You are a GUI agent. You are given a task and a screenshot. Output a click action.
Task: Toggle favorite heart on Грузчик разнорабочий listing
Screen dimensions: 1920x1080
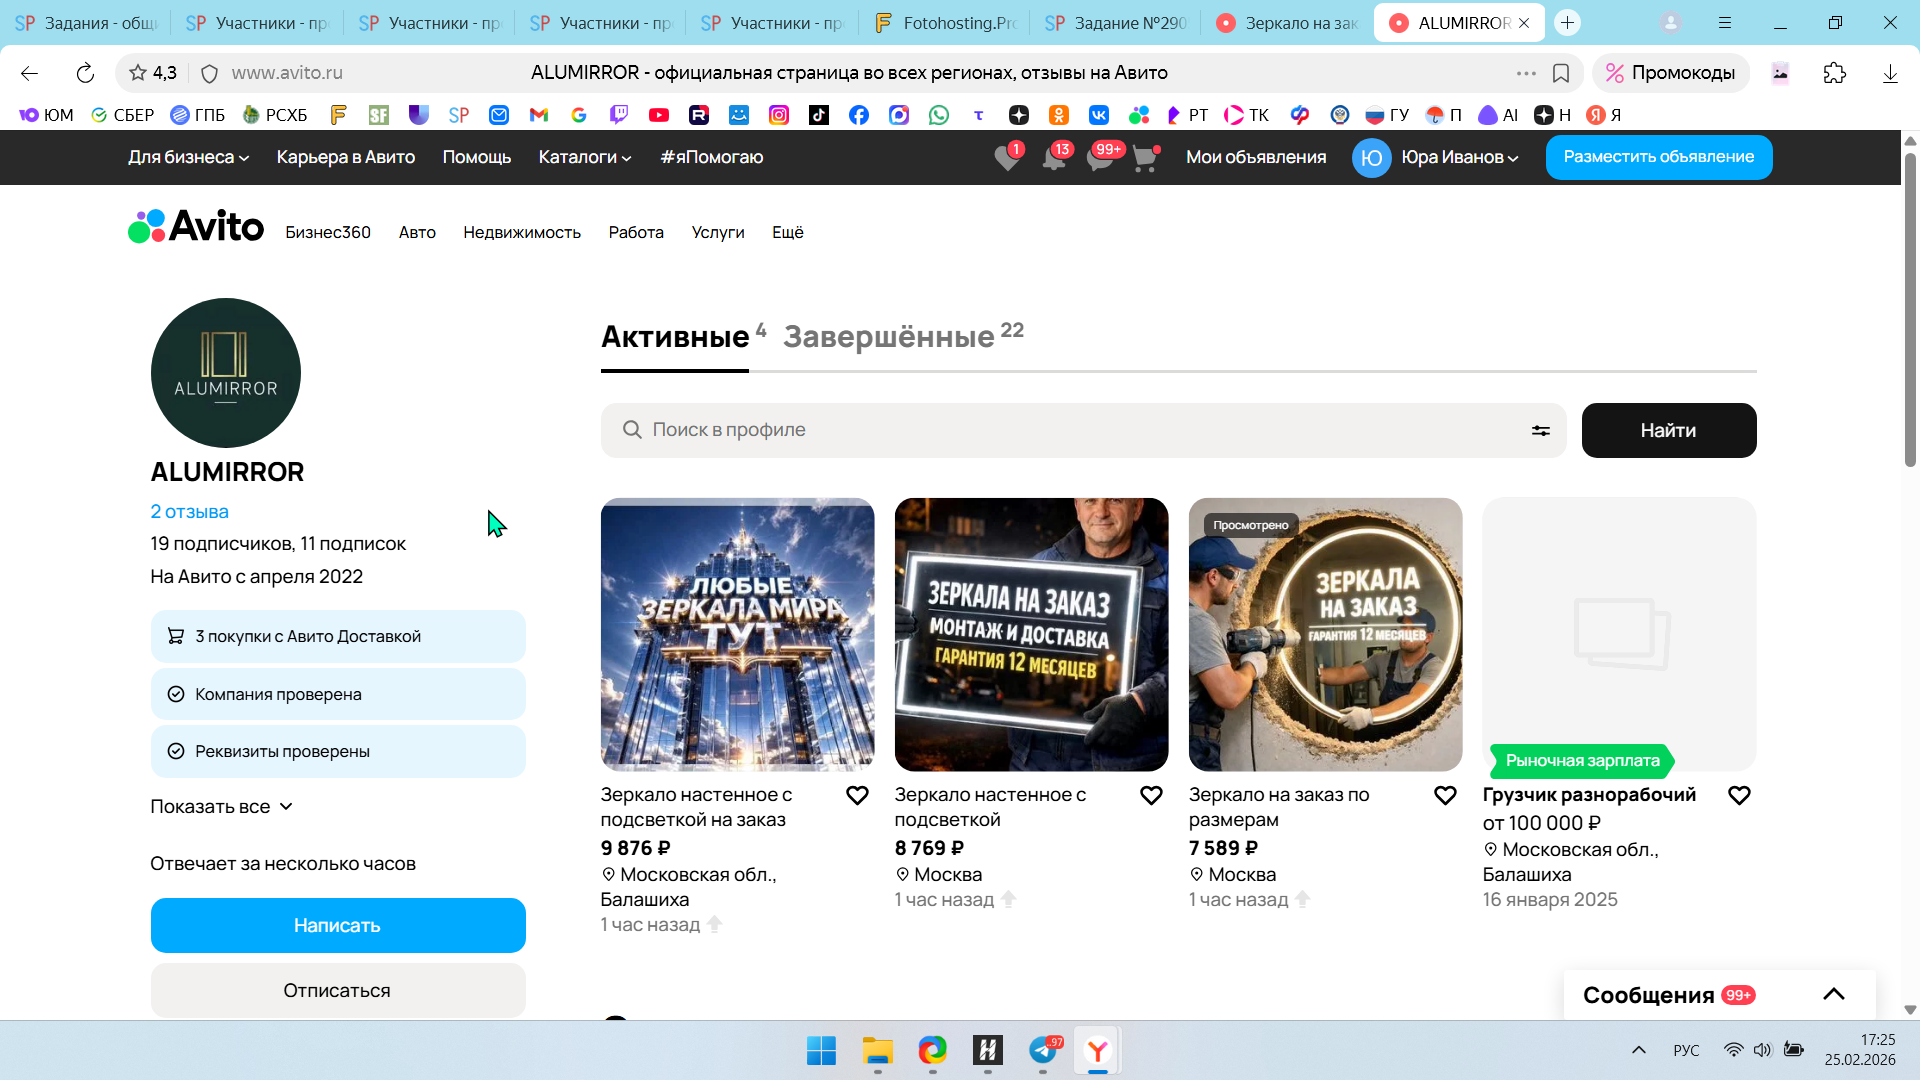[x=1739, y=796]
